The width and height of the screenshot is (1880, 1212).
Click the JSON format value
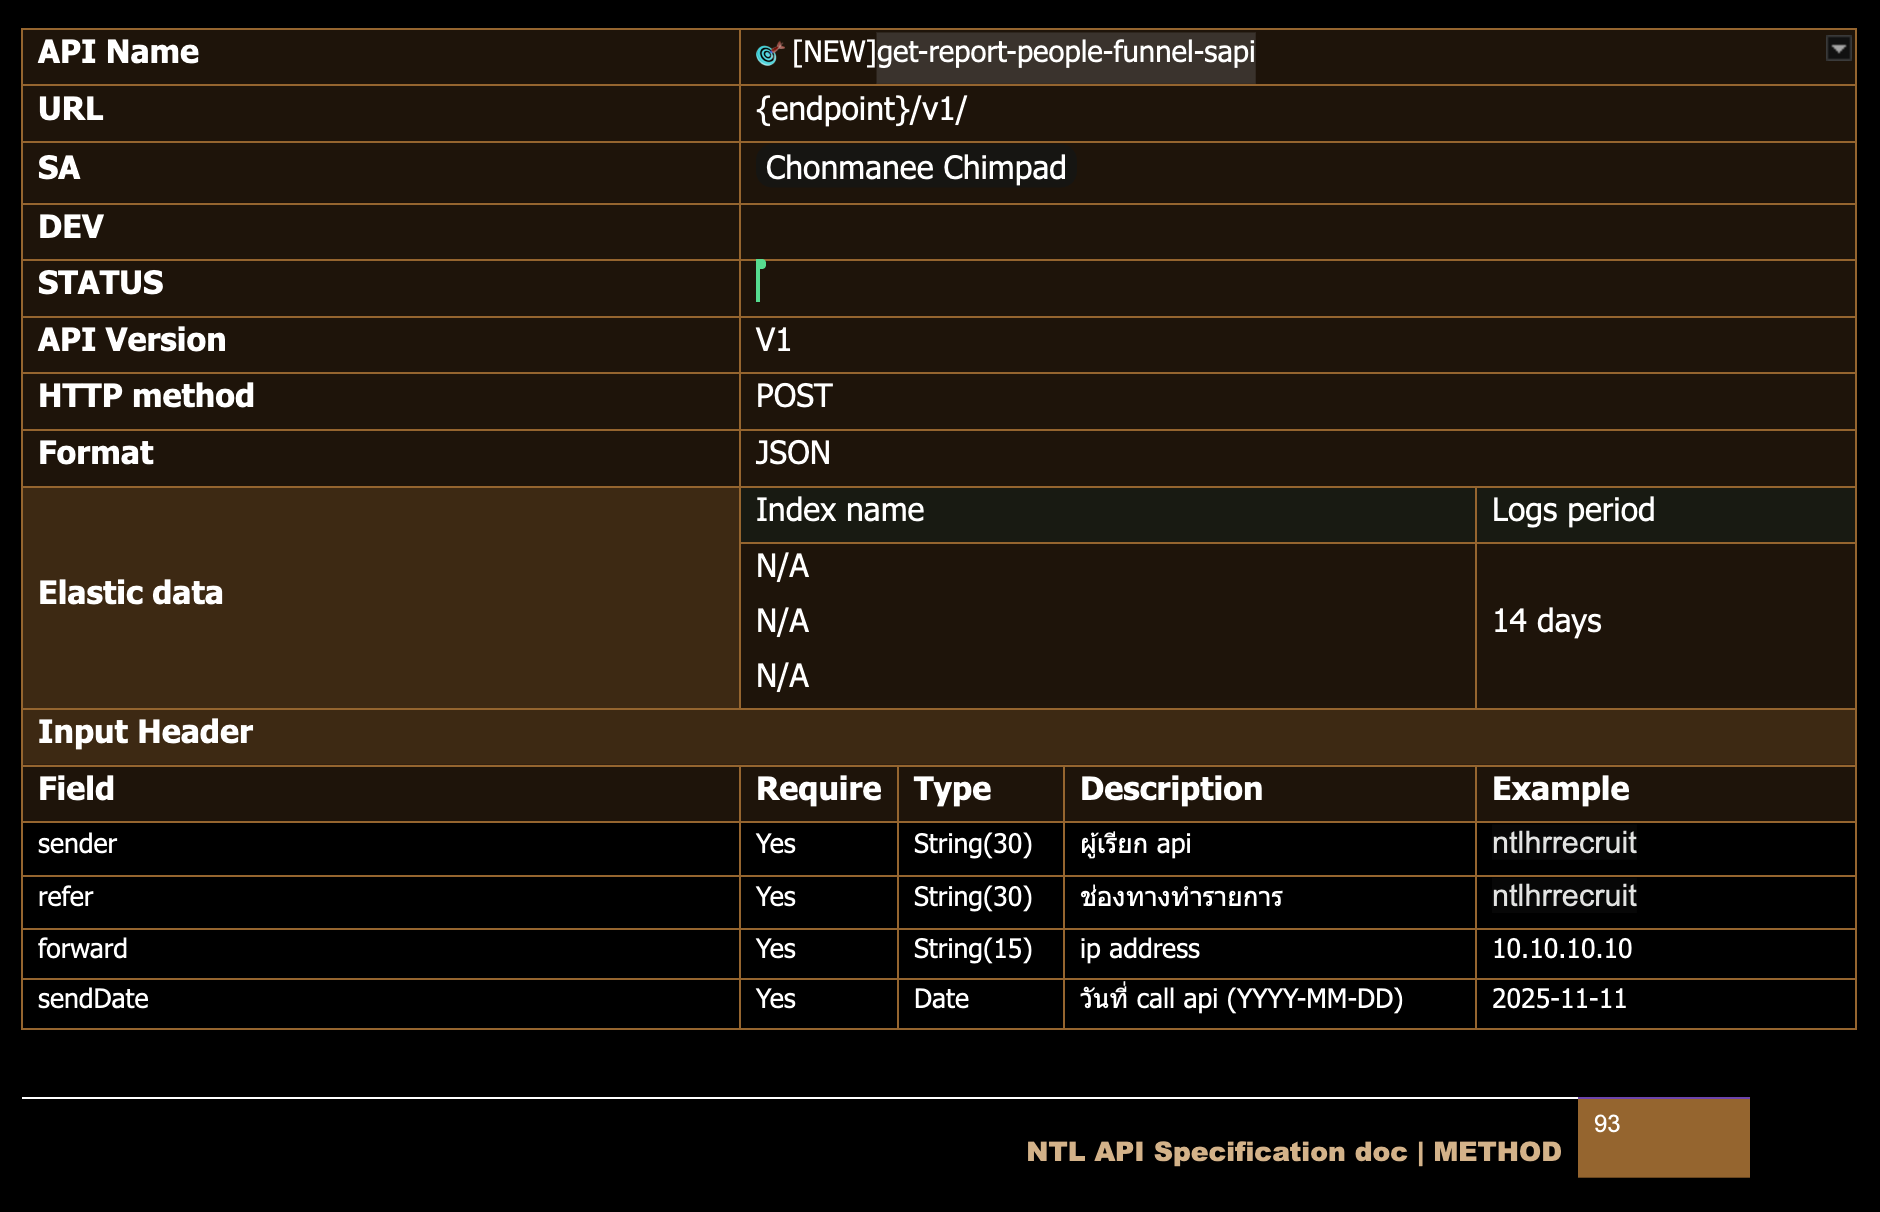[793, 454]
